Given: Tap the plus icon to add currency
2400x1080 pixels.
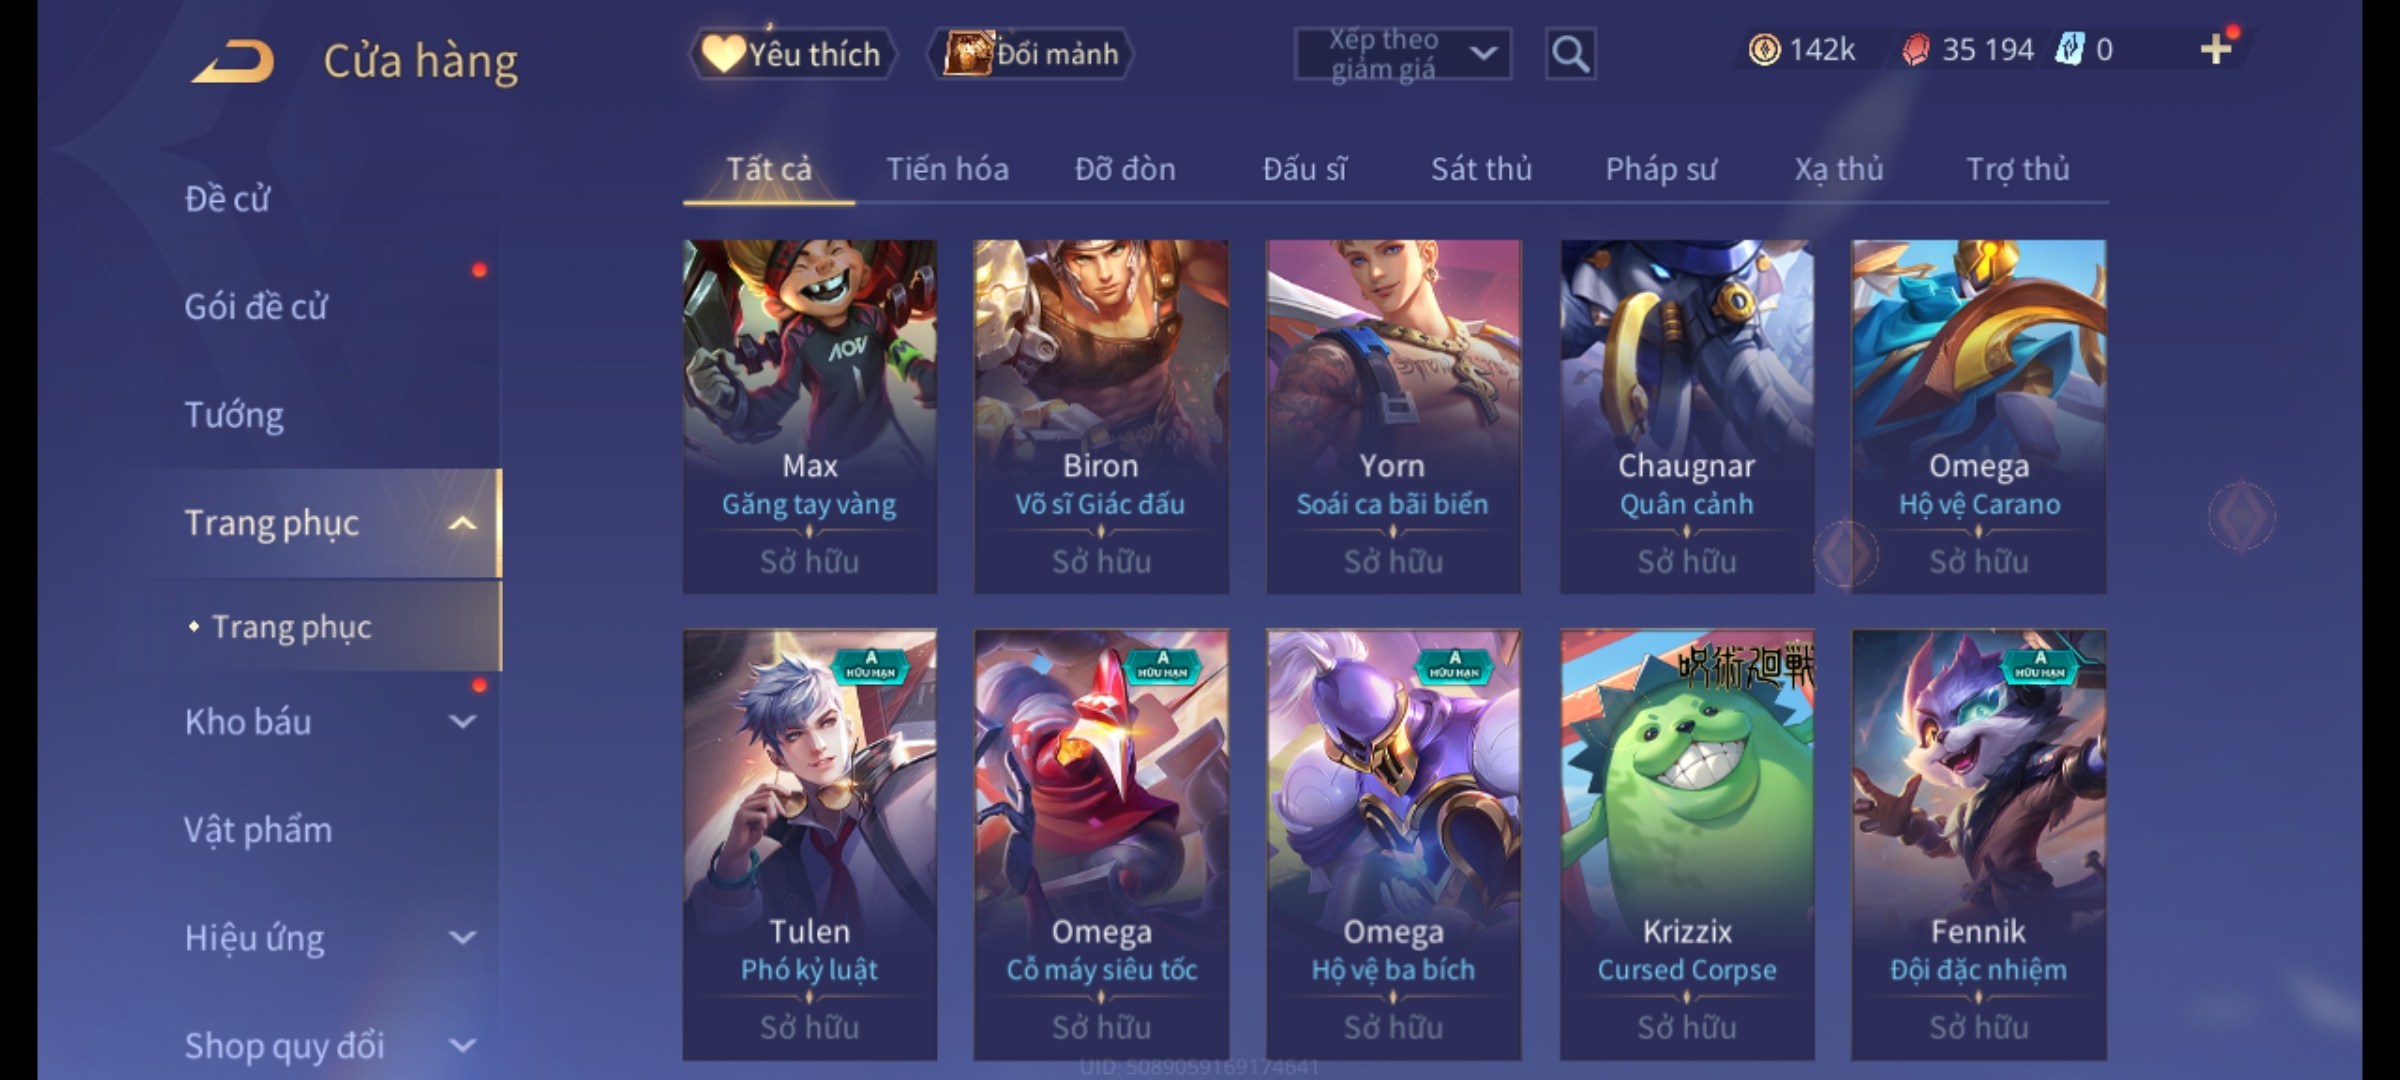Looking at the screenshot, I should pos(2216,49).
